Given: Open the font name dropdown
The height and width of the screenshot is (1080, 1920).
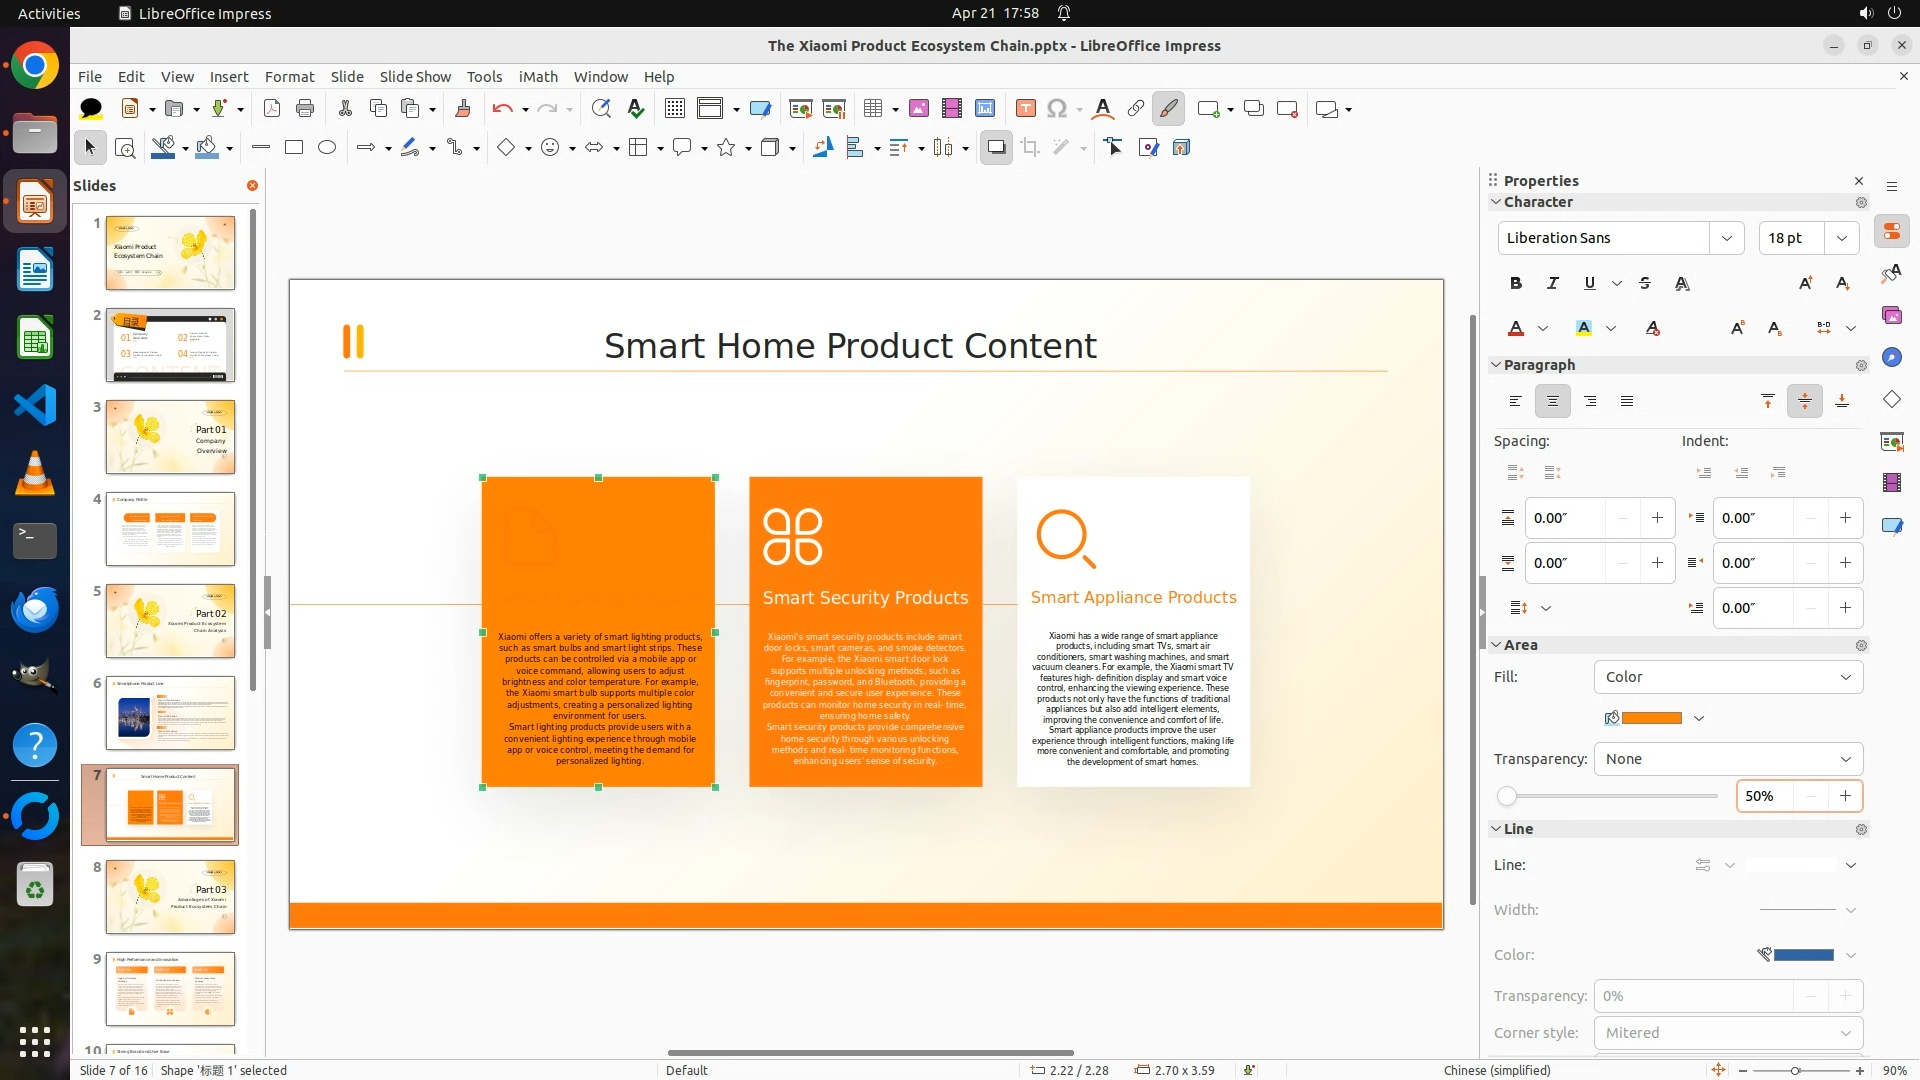Looking at the screenshot, I should pos(1726,238).
